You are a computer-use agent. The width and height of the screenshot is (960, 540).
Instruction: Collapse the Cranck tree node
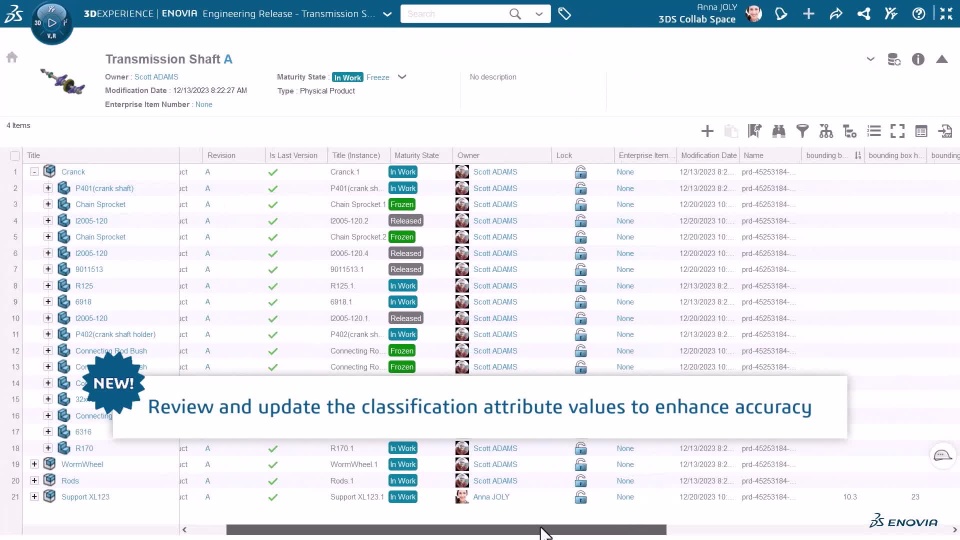pyautogui.click(x=34, y=172)
